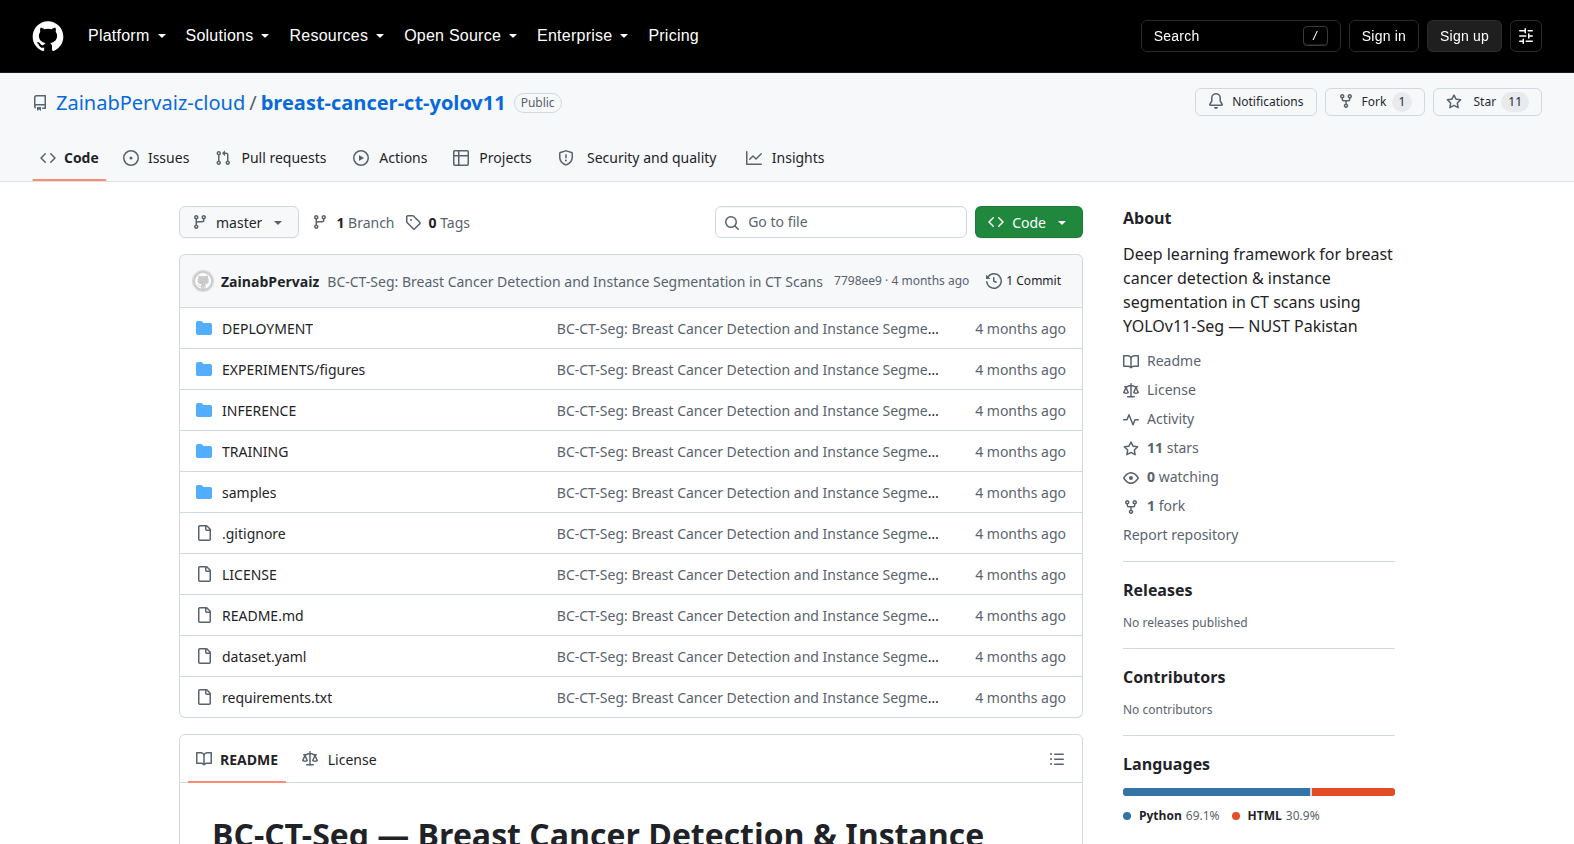Expand the Enterprise menu
1574x844 pixels.
(583, 36)
